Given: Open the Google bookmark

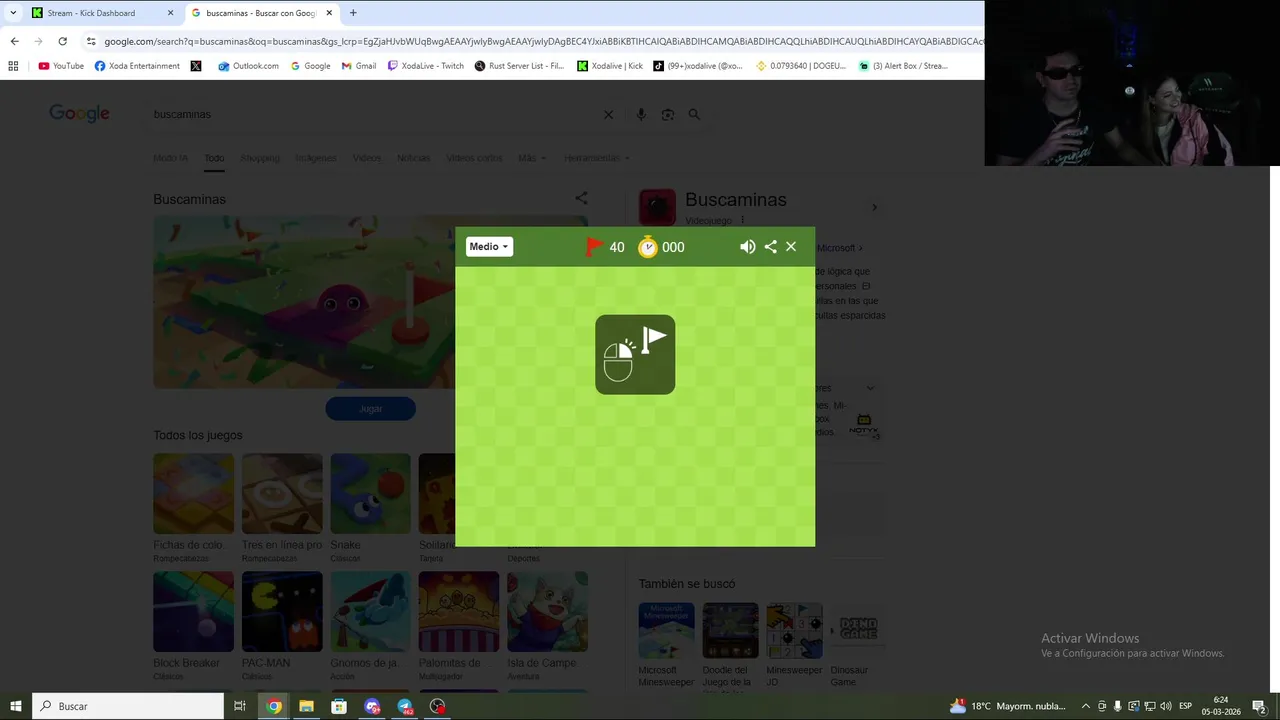Looking at the screenshot, I should point(310,66).
